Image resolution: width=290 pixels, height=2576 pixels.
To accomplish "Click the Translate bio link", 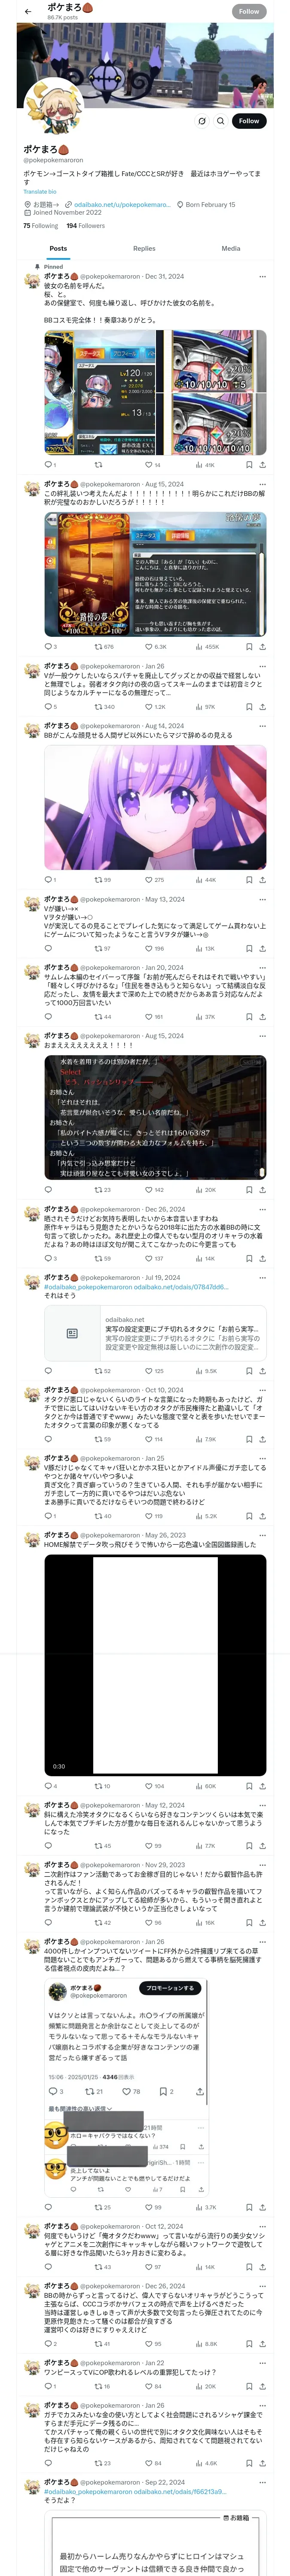I will point(40,191).
